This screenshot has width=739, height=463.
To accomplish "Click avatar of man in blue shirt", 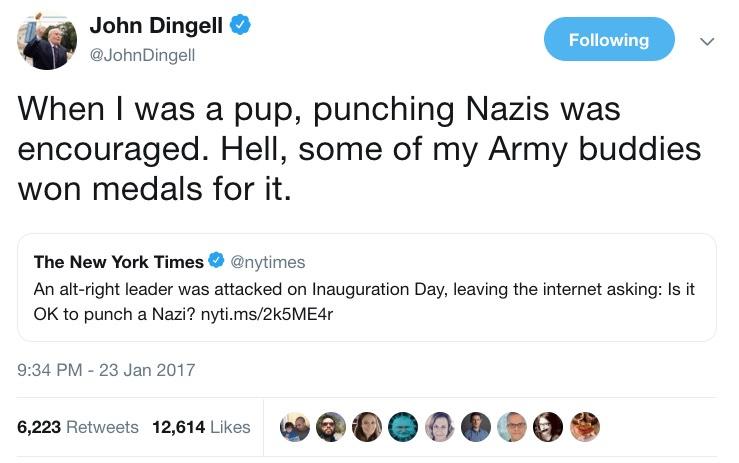I will coord(476,427).
